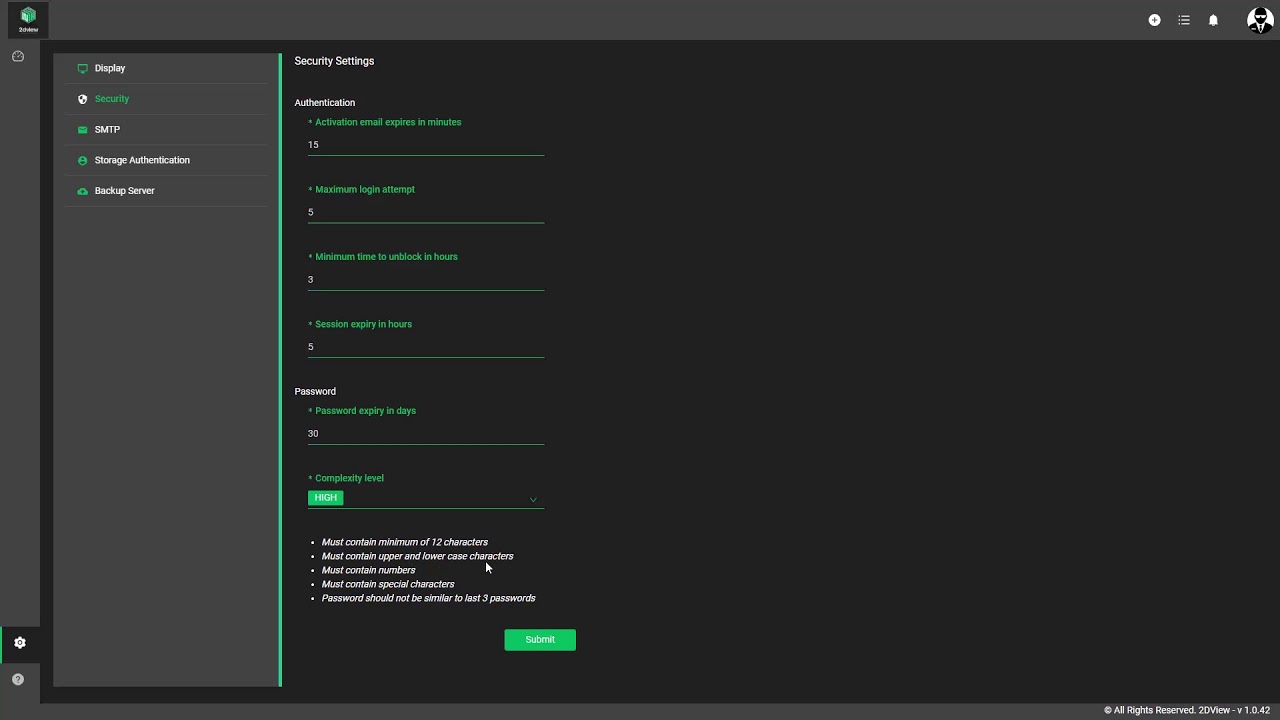
Task: Click the 2DView logo icon
Action: click(28, 19)
